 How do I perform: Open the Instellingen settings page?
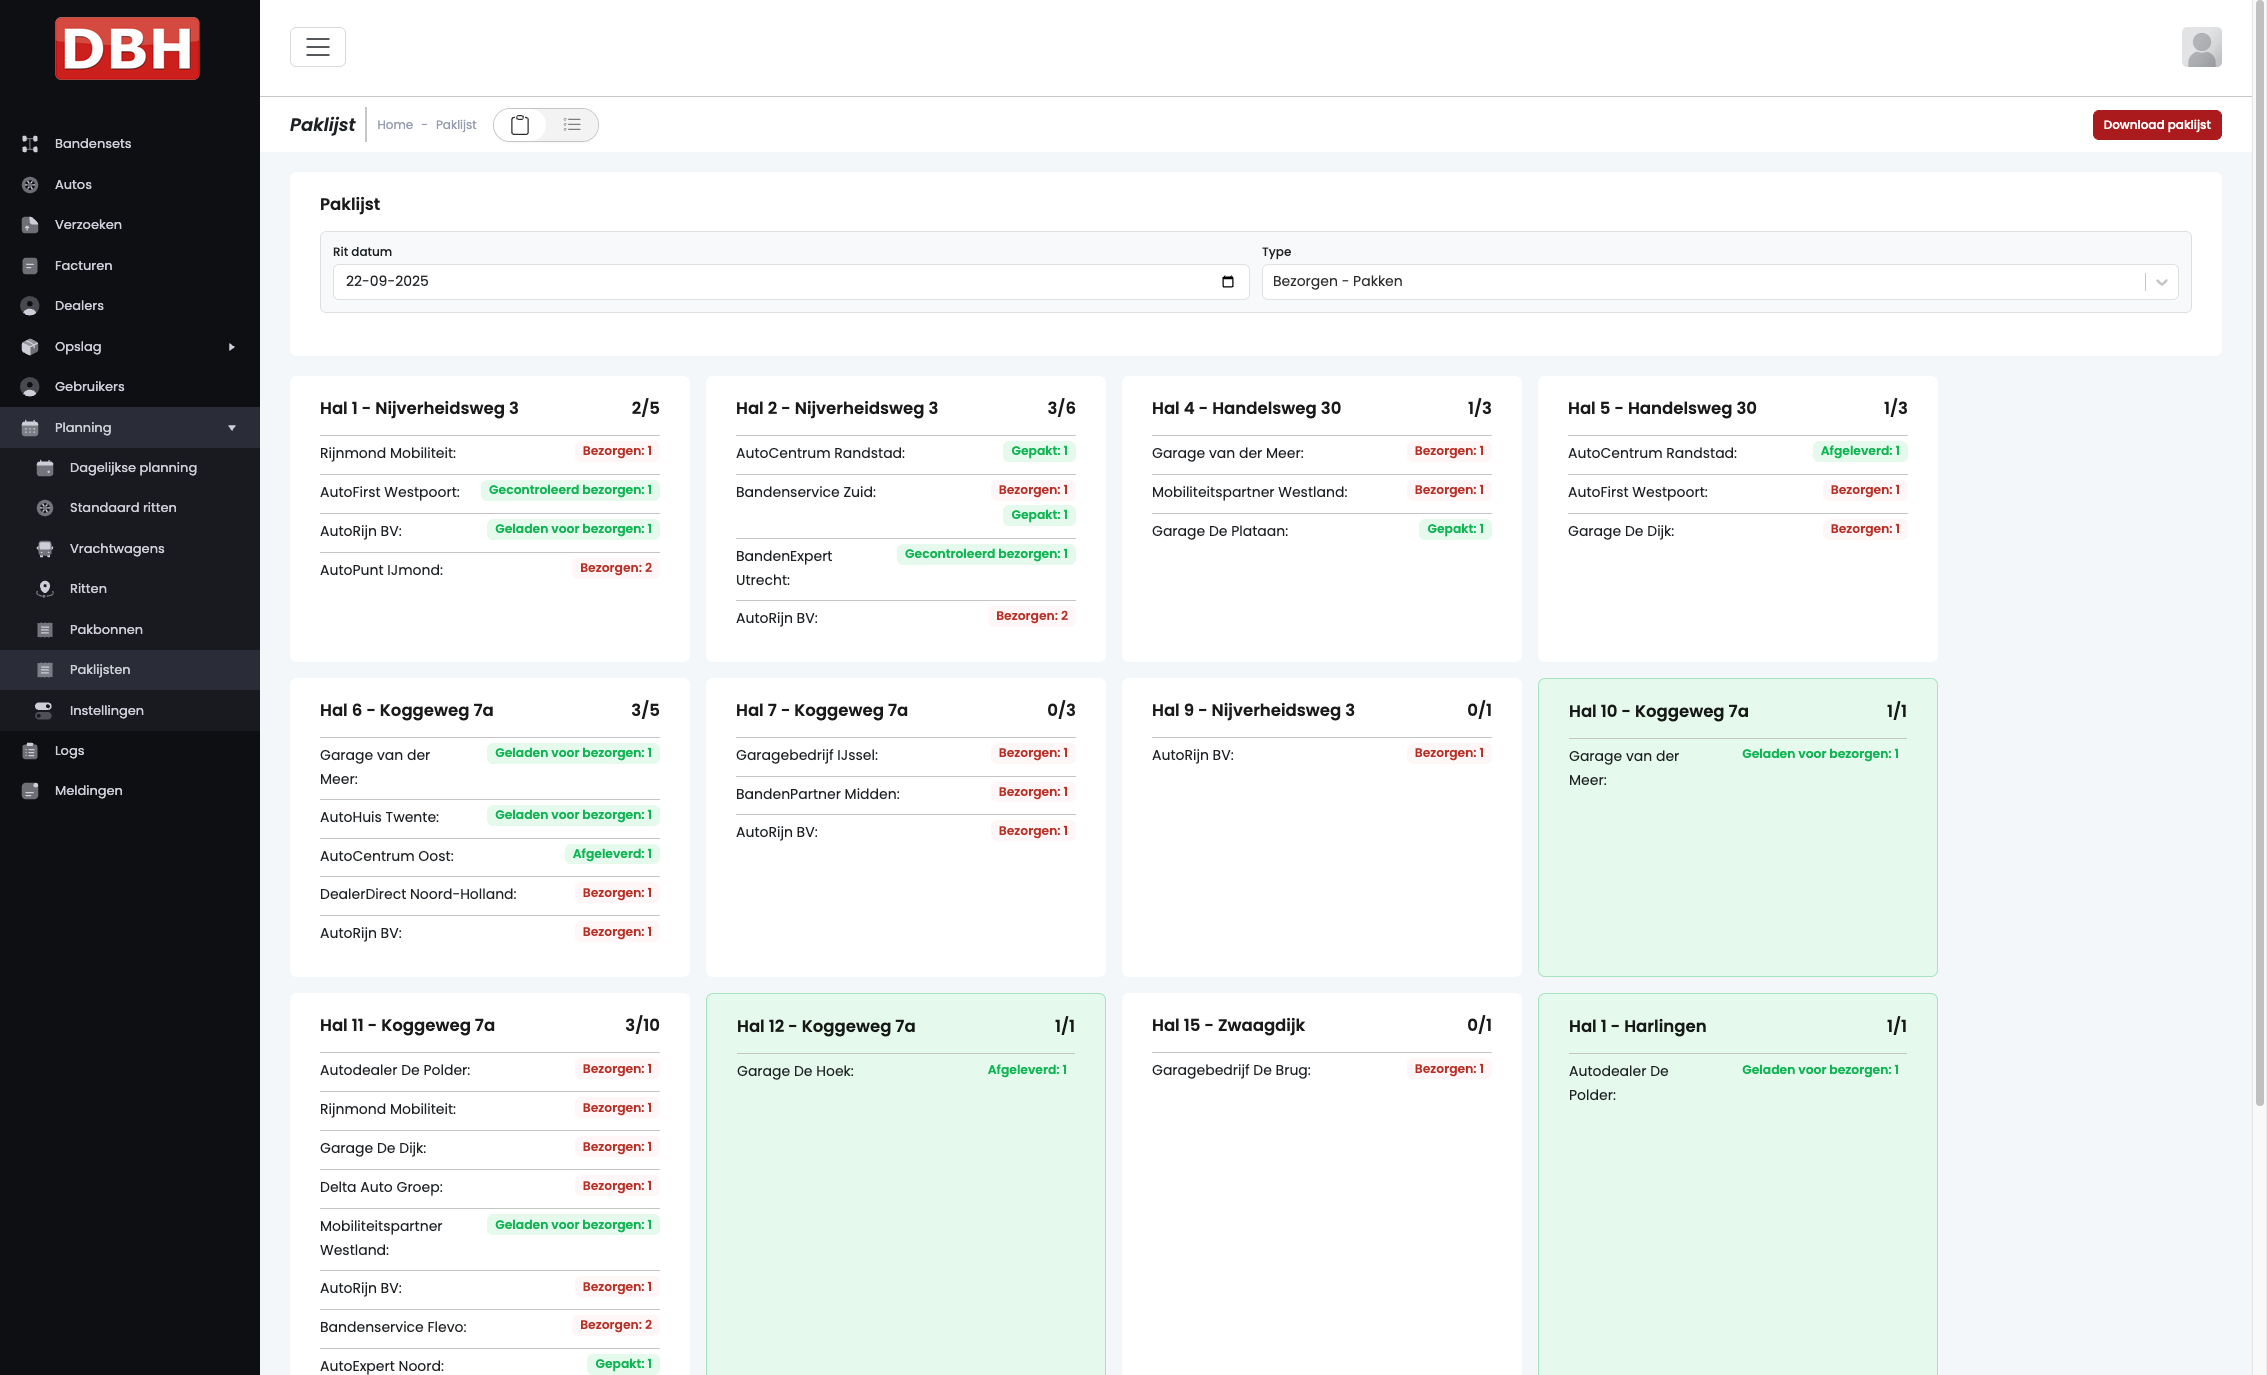[x=106, y=711]
